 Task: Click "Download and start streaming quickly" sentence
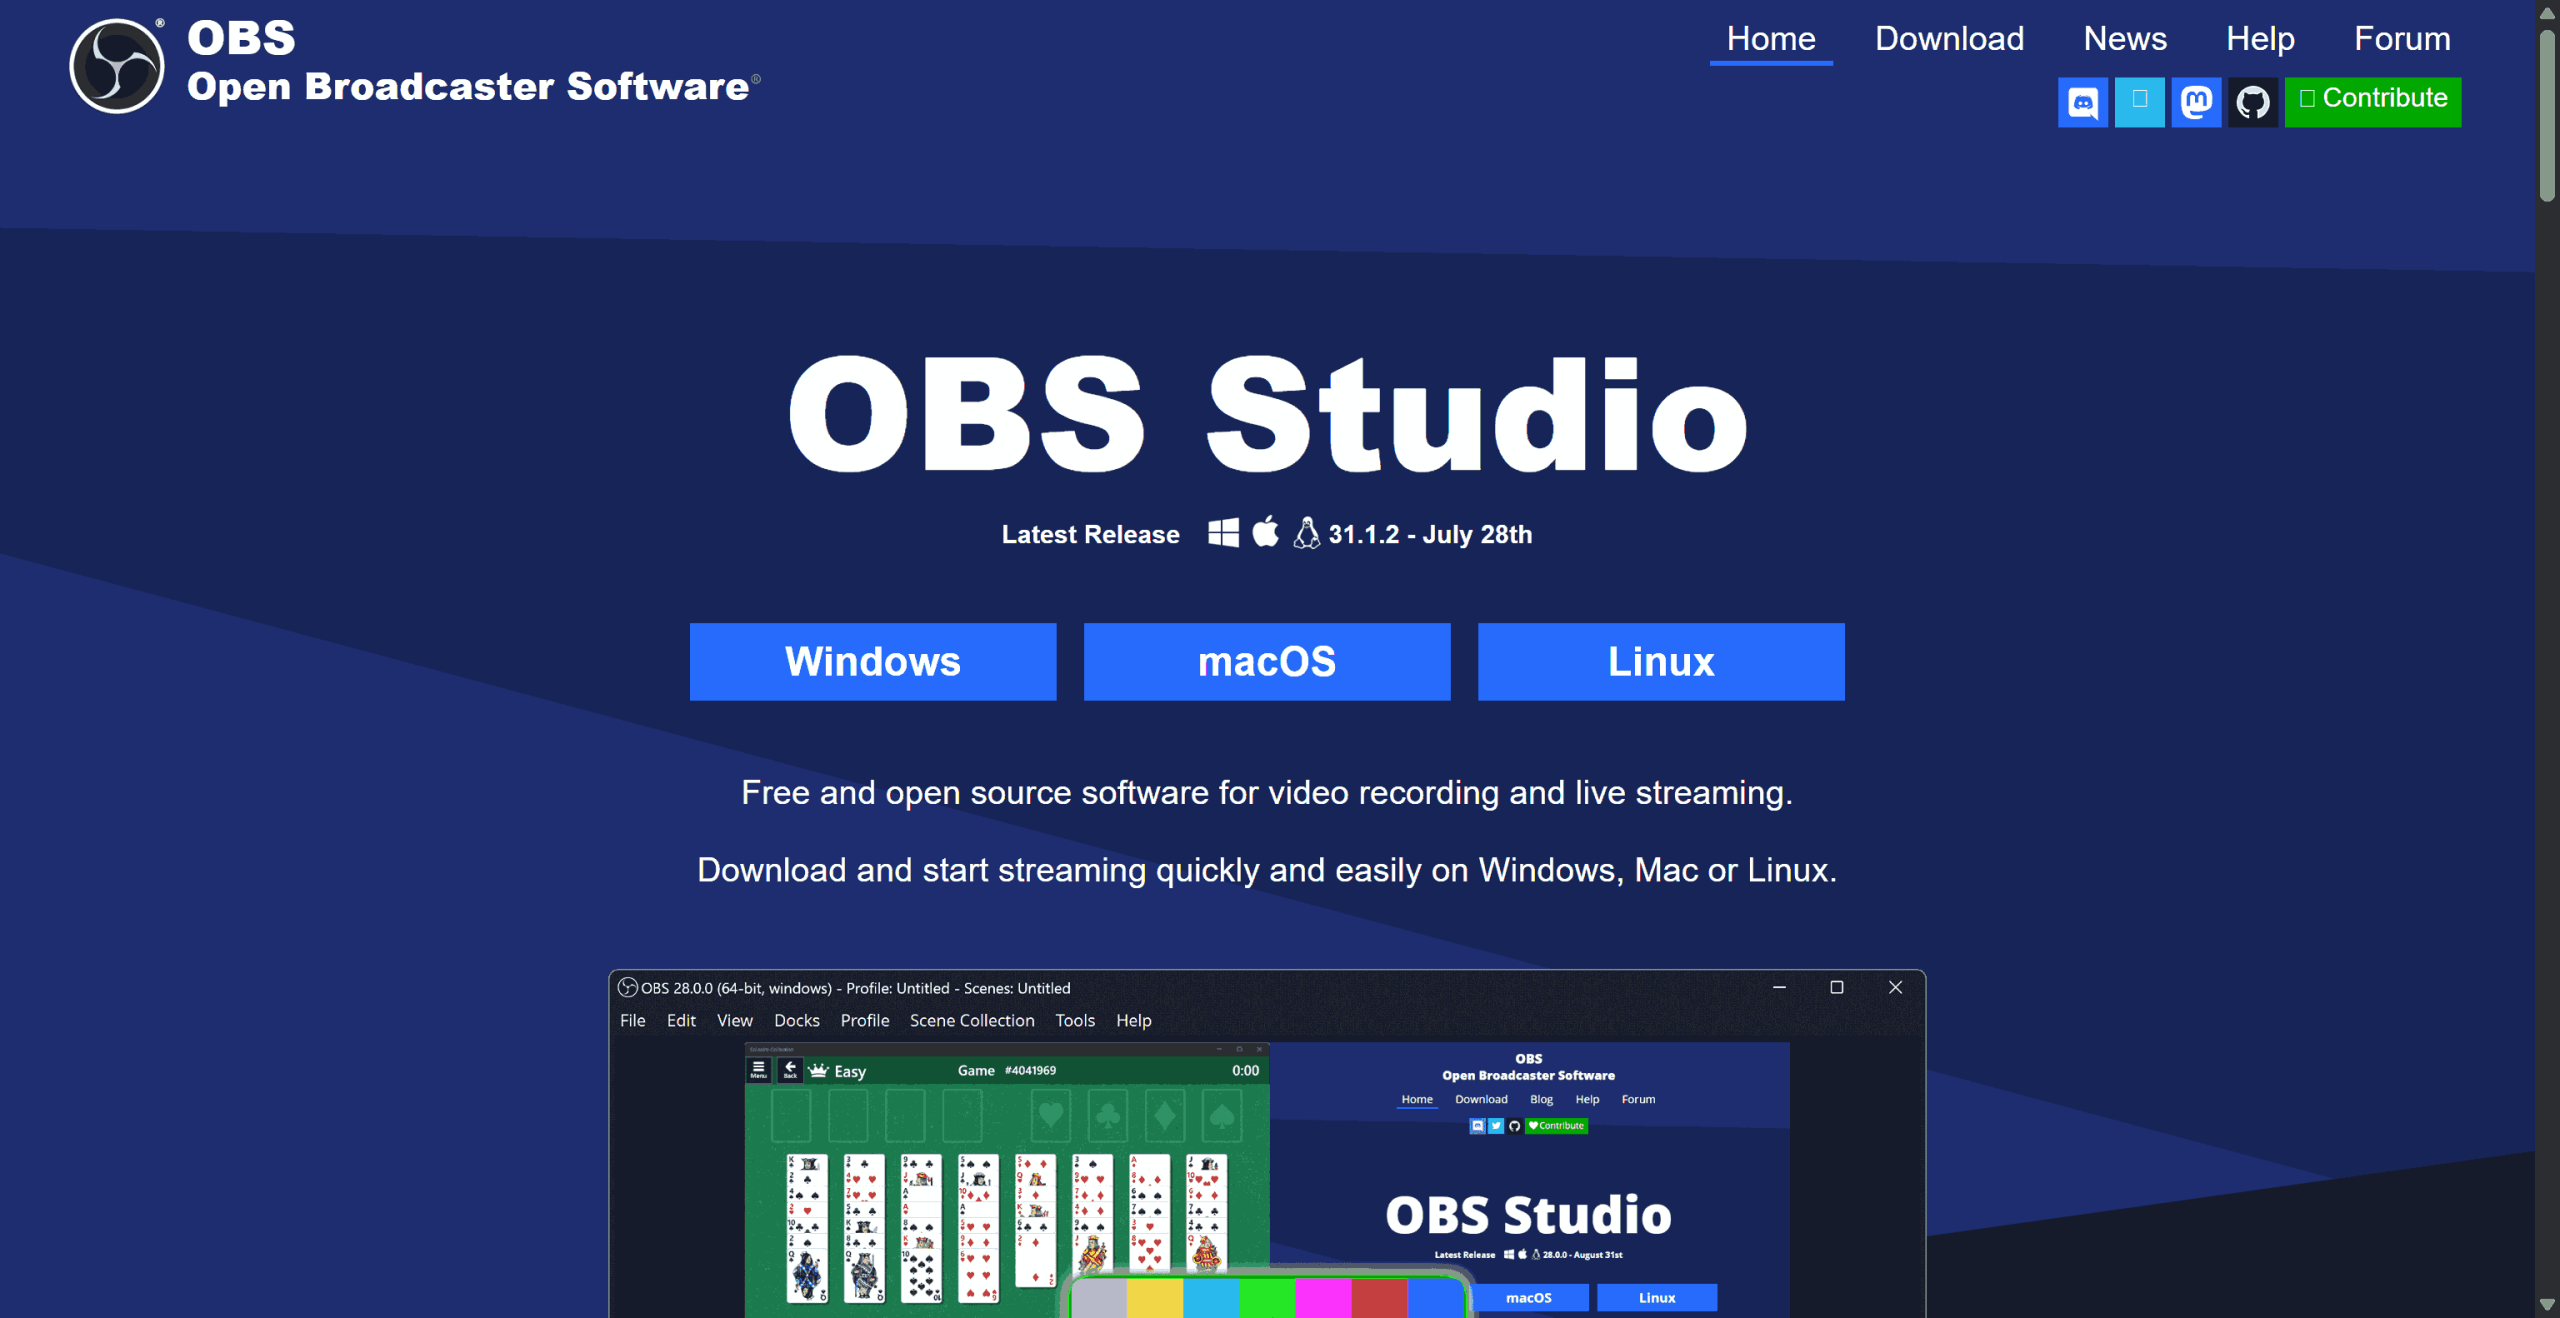tap(1267, 870)
